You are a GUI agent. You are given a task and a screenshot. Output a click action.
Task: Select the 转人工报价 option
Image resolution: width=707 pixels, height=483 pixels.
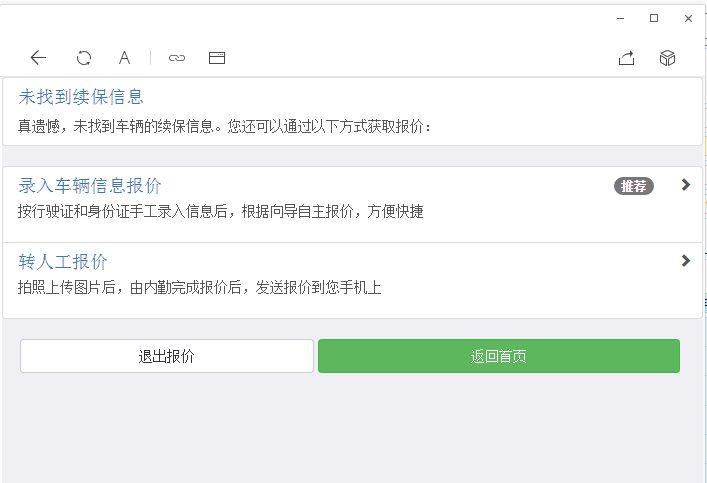[x=63, y=262]
